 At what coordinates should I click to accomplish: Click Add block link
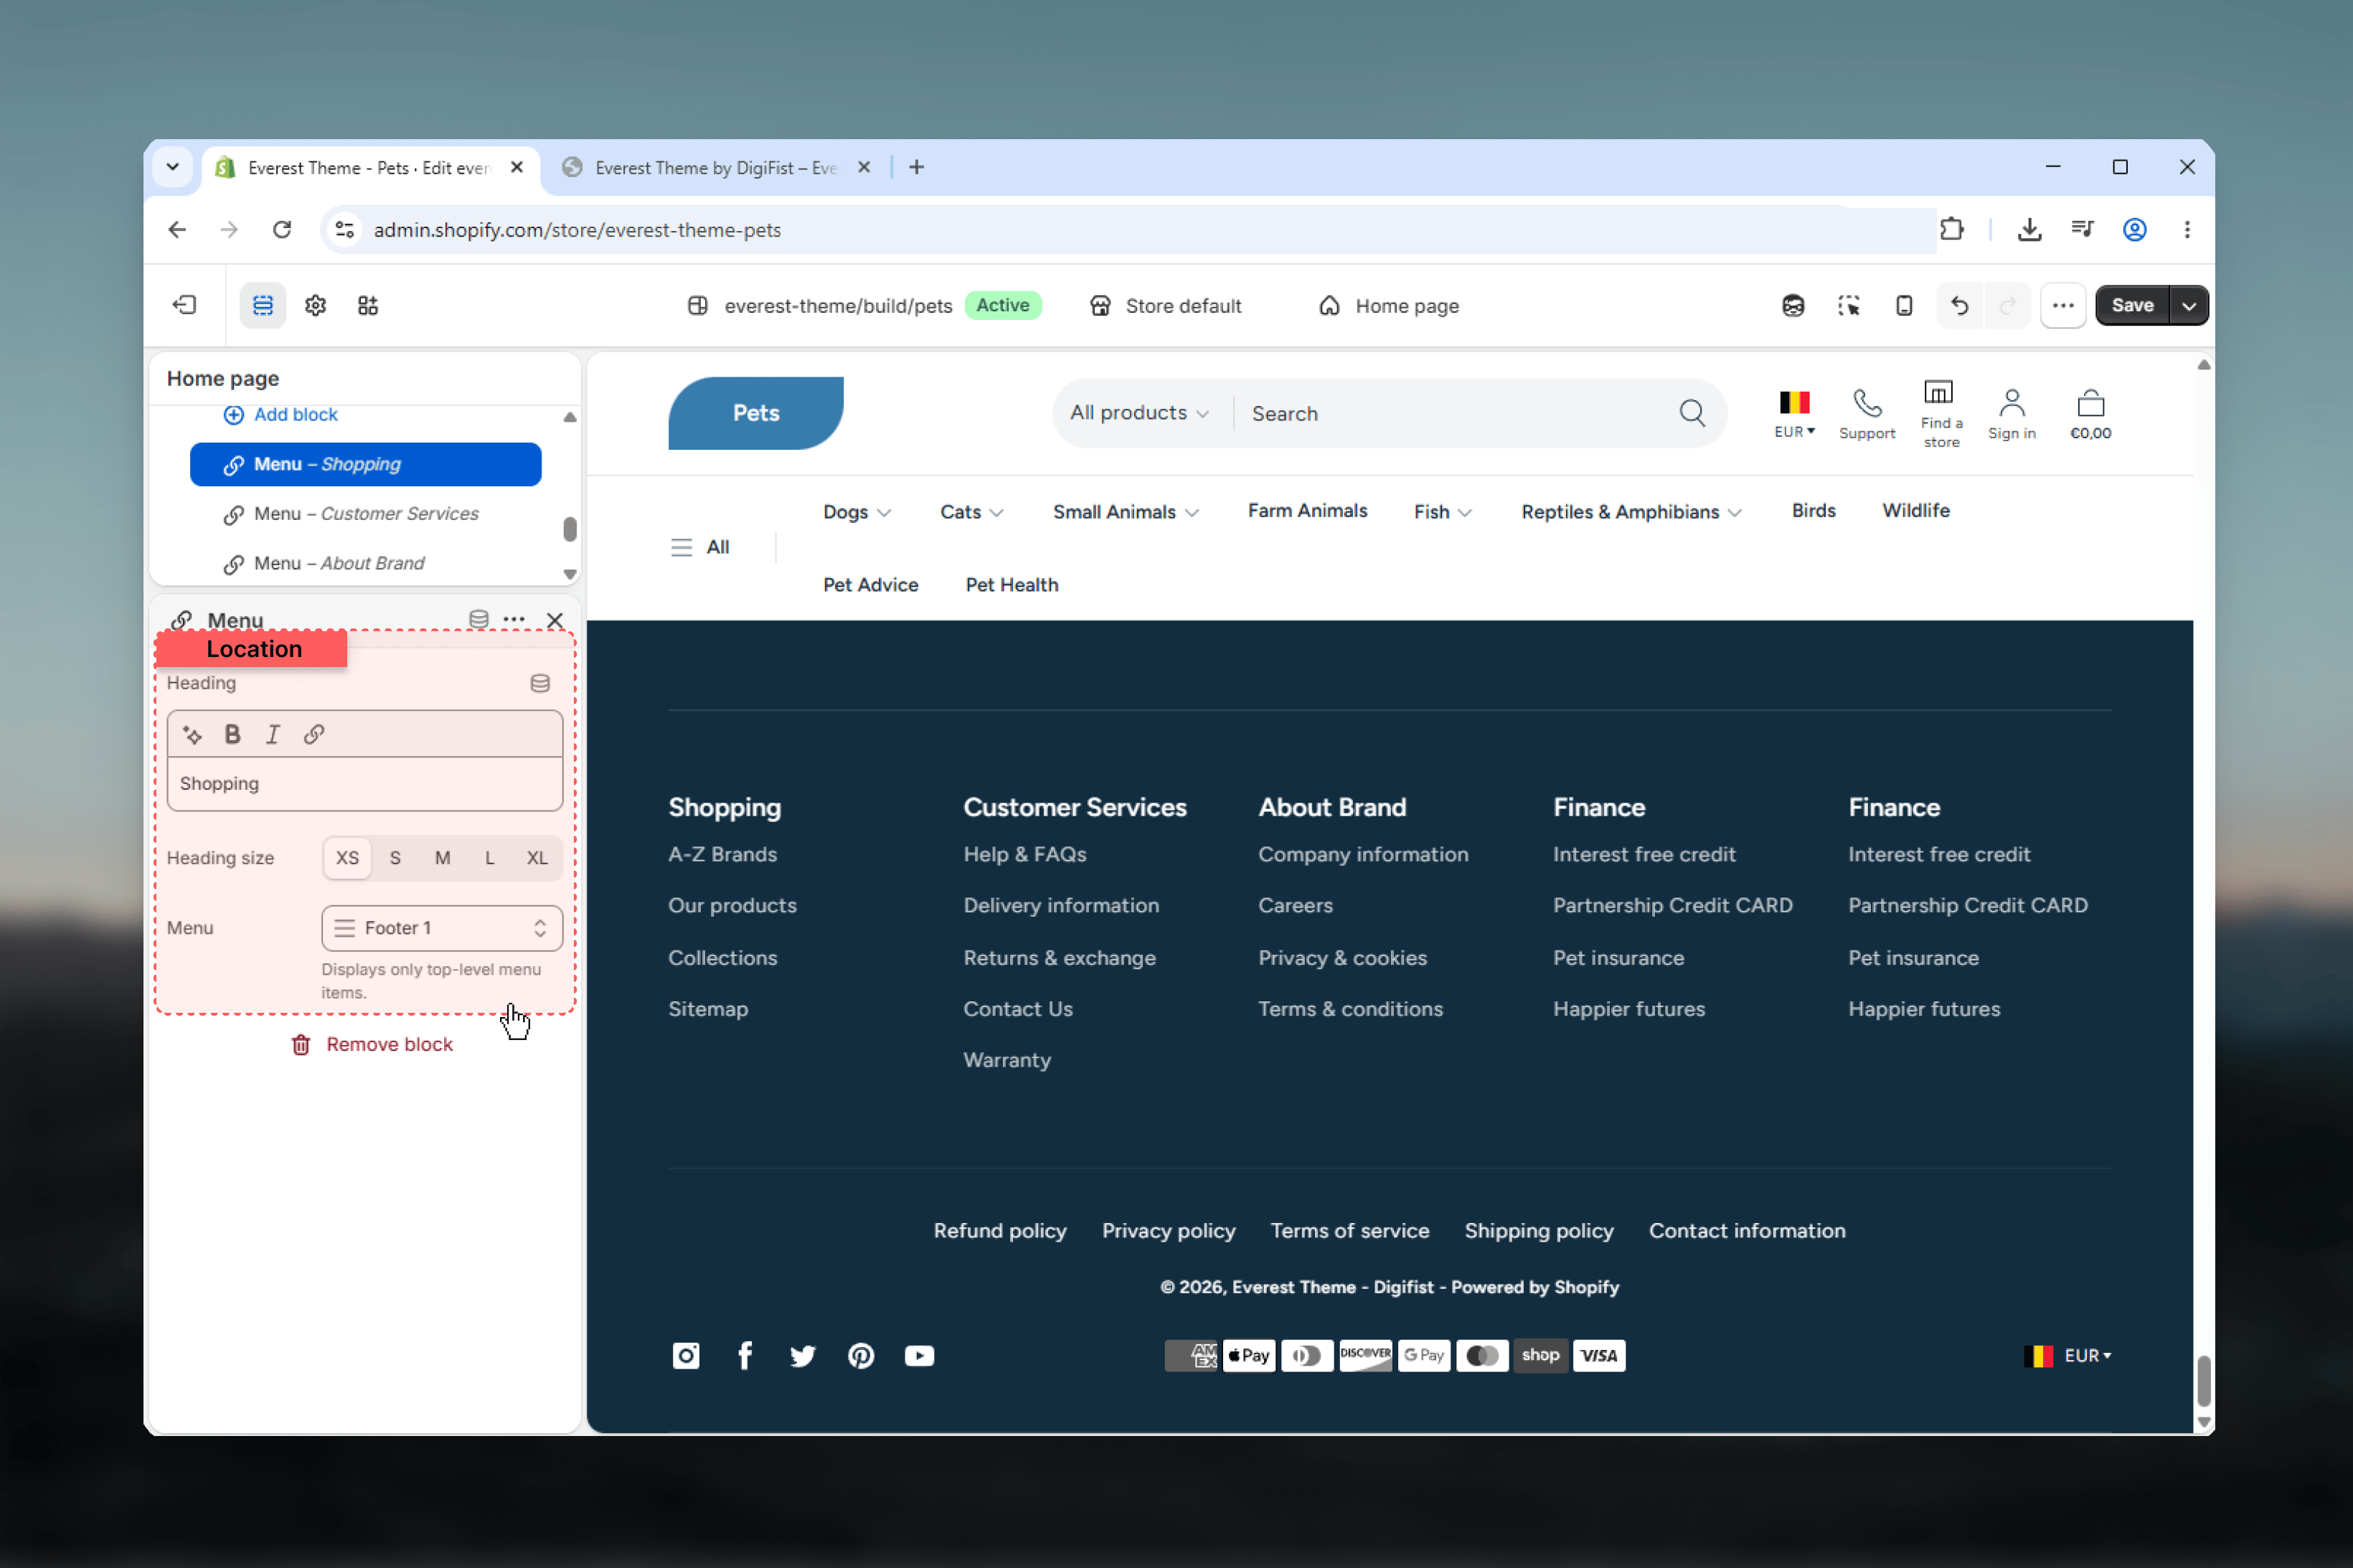coord(280,414)
